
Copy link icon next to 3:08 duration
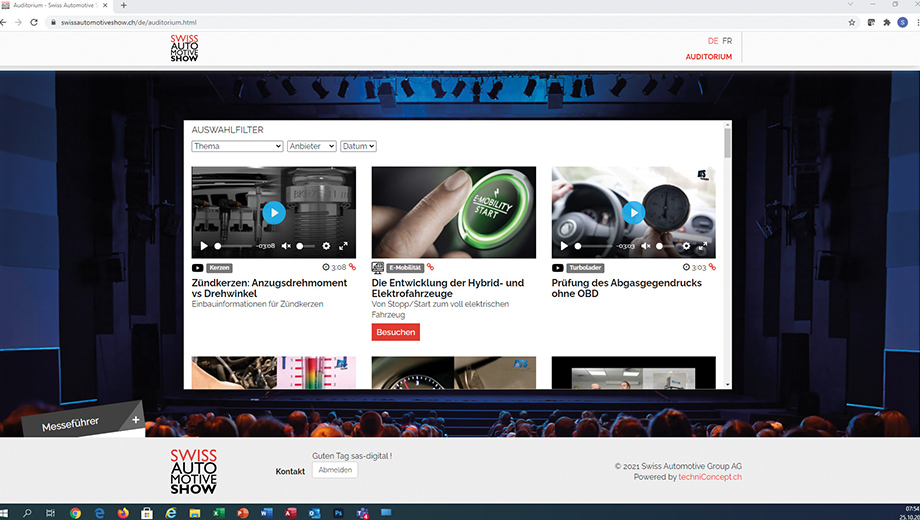coord(352,267)
